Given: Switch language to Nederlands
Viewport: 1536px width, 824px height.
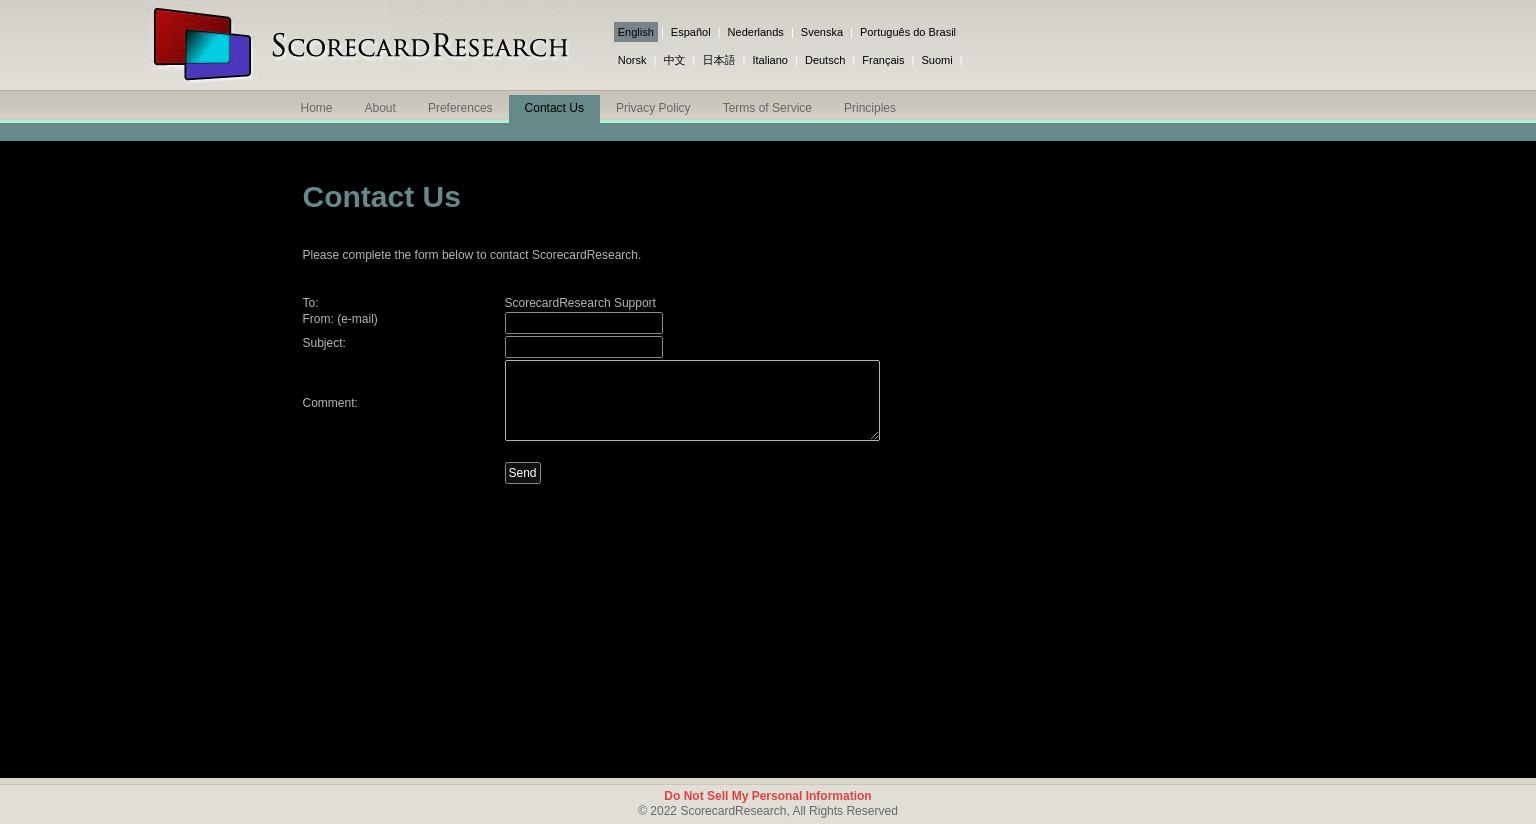Looking at the screenshot, I should coord(755,32).
